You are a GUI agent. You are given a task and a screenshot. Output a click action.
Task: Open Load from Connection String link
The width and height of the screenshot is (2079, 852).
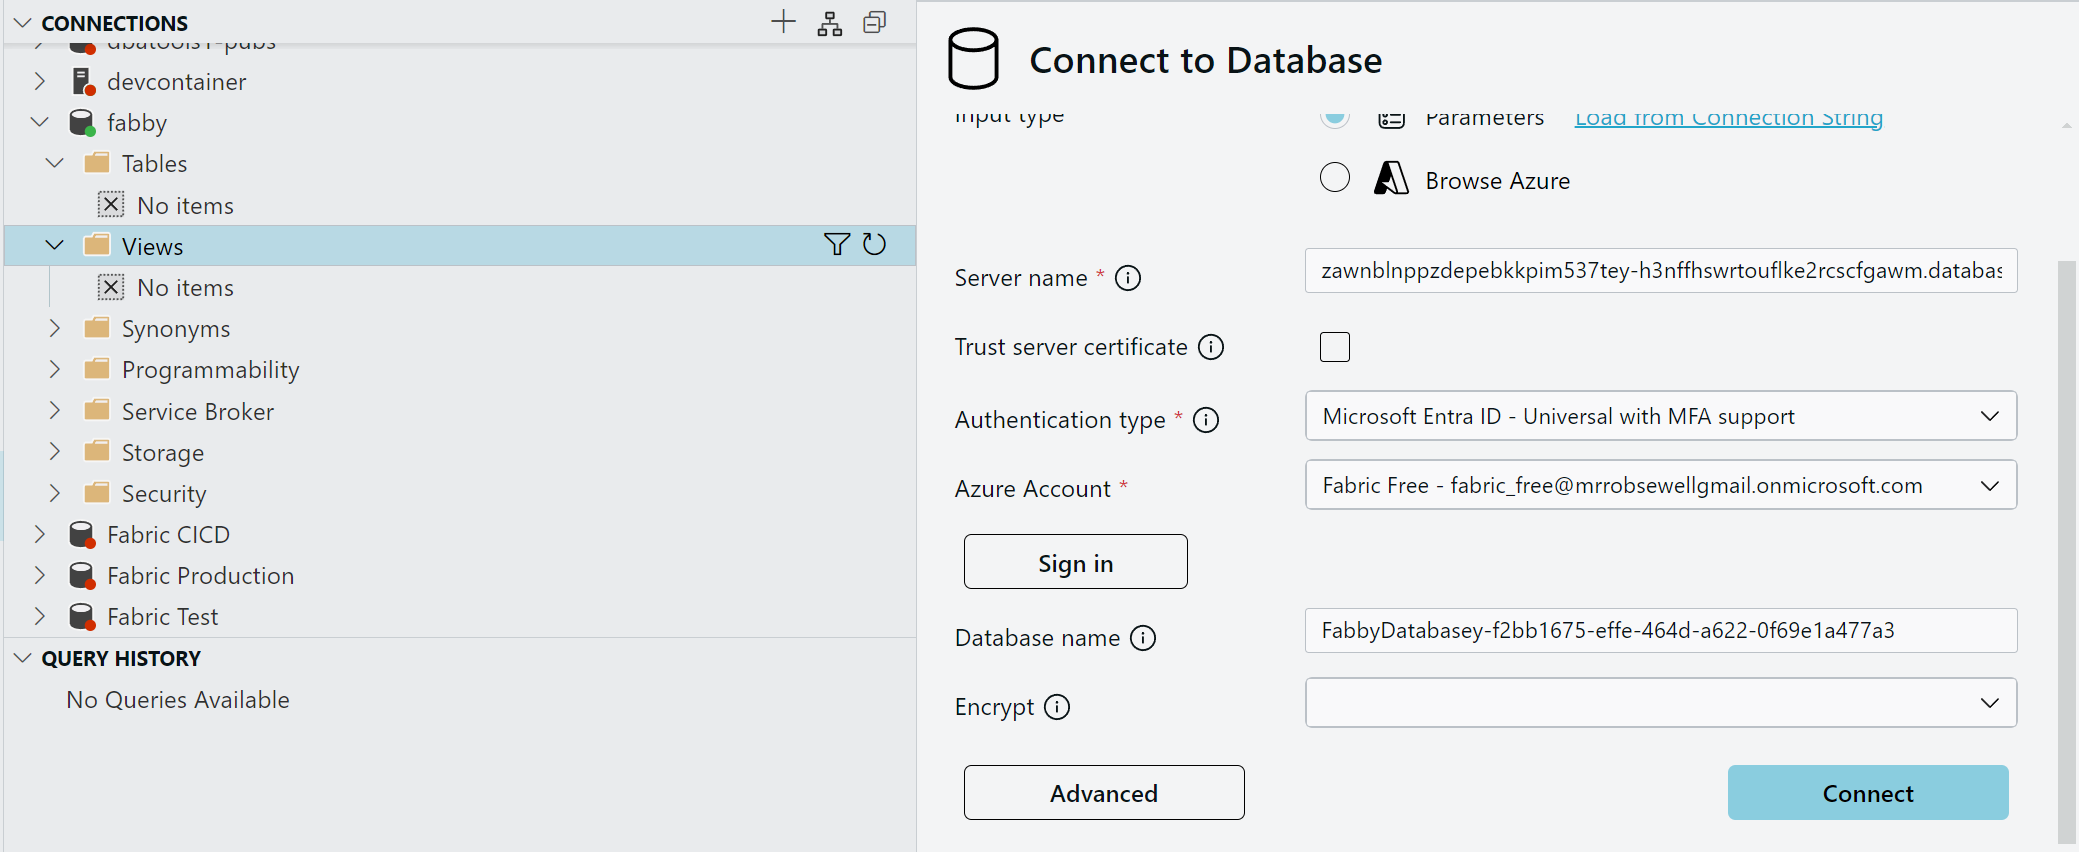(1729, 118)
